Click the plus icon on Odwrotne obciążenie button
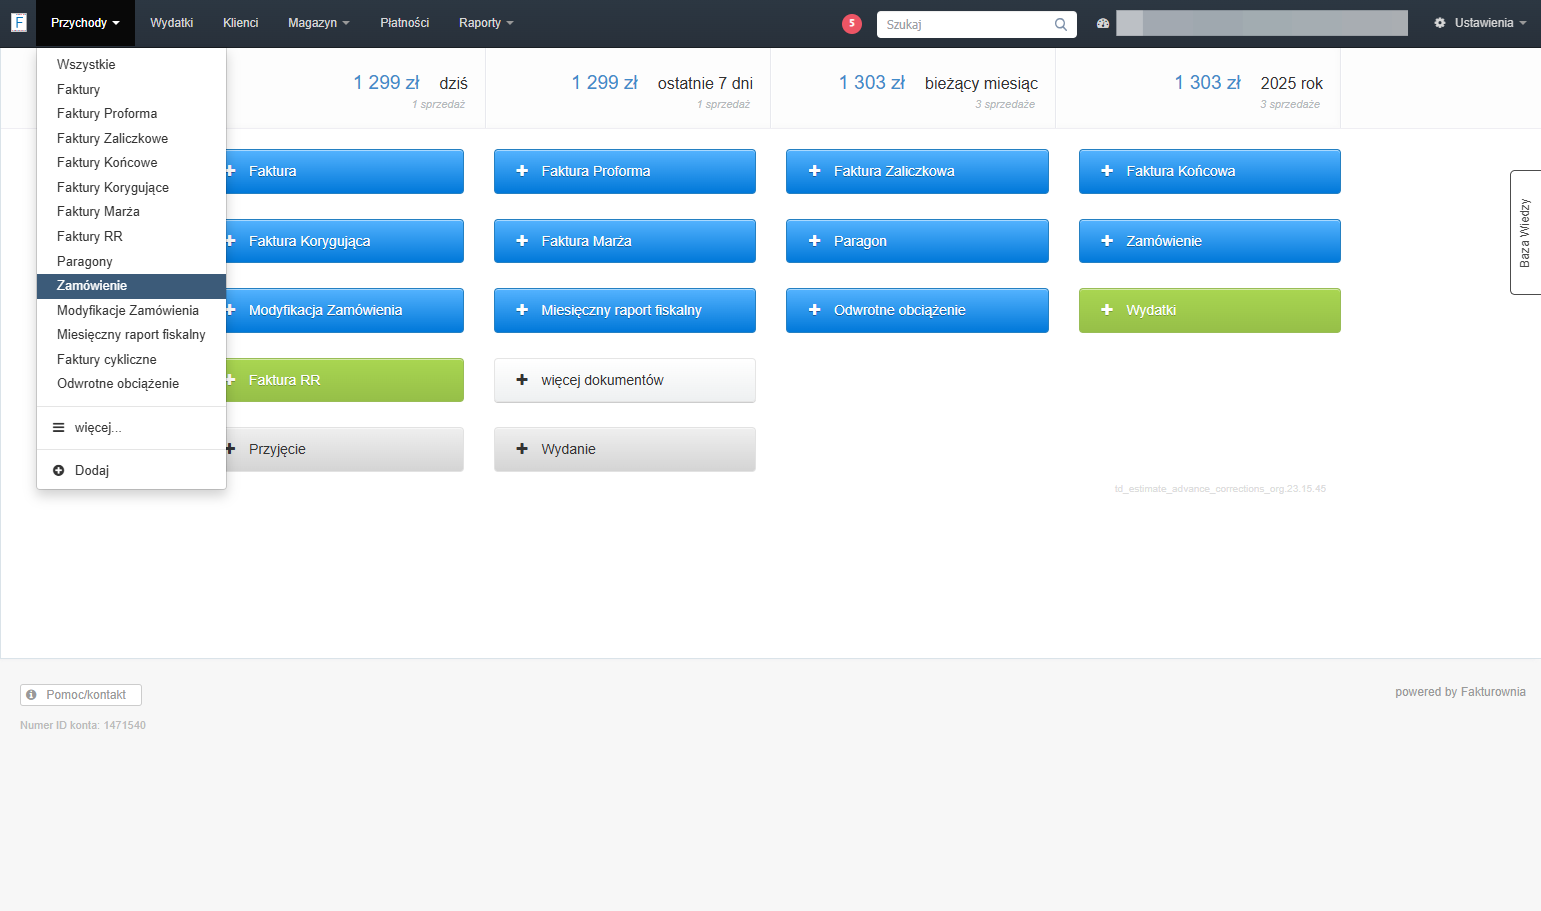 [x=814, y=310]
